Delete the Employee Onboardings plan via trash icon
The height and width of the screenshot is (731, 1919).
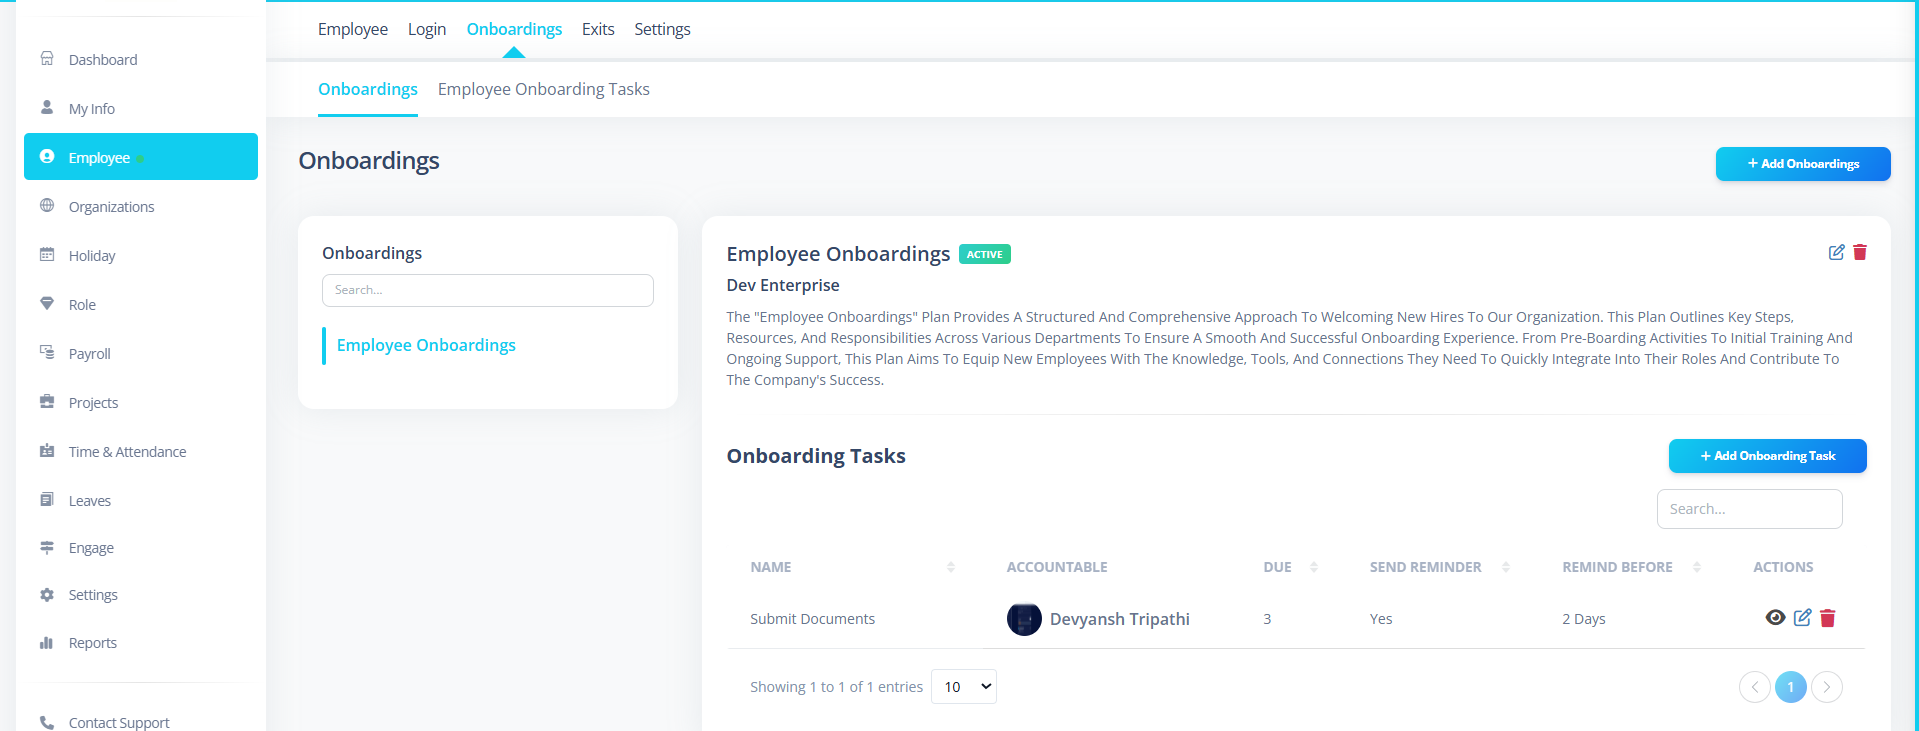(1860, 252)
